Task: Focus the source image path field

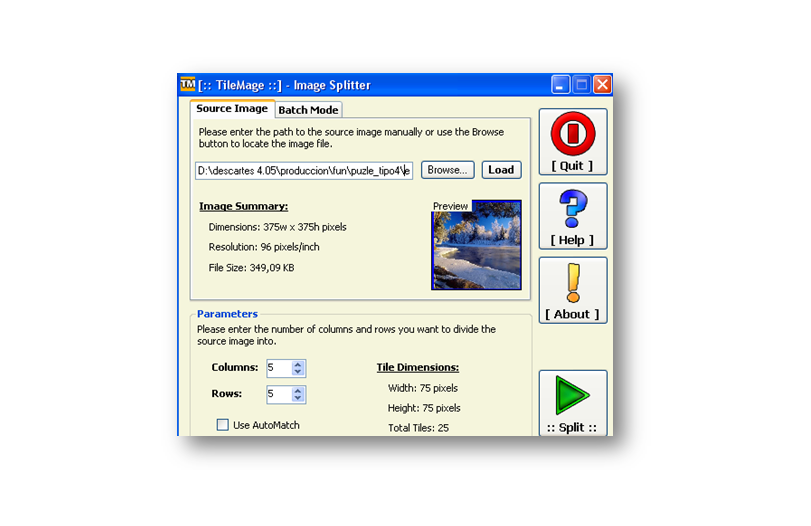Action: (304, 171)
